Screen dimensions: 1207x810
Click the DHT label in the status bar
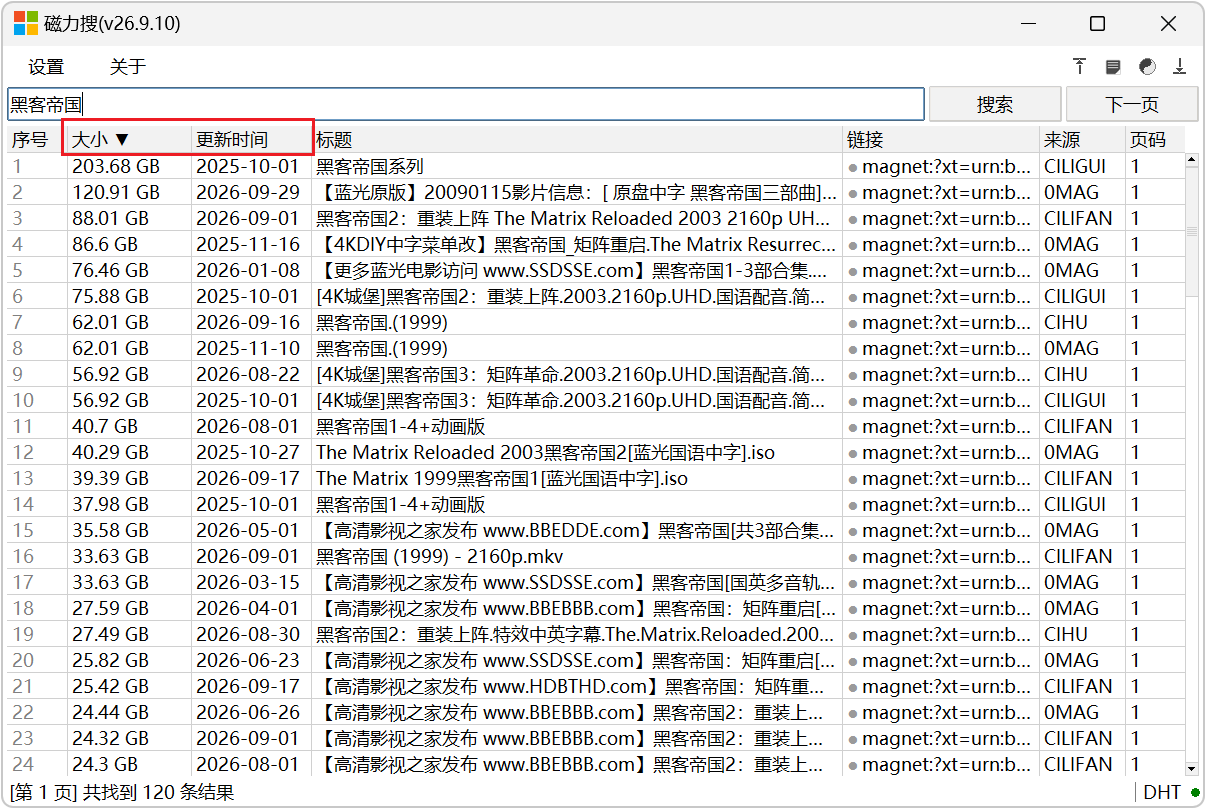1162,793
